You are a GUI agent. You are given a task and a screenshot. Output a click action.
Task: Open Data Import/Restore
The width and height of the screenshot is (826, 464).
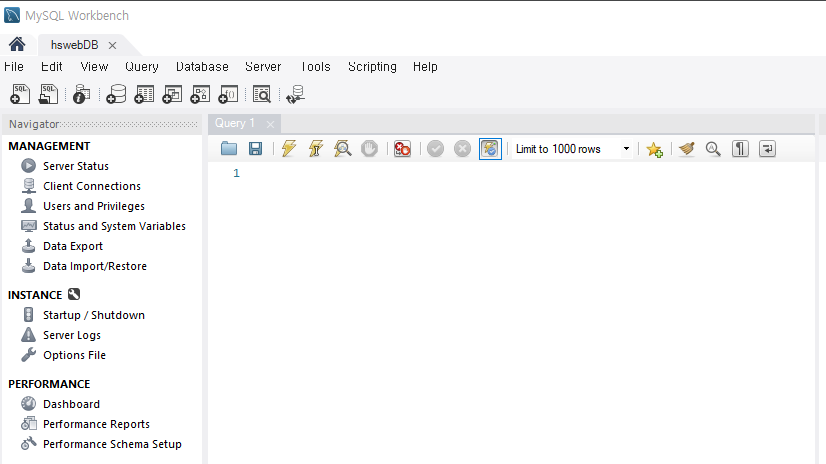(x=95, y=266)
